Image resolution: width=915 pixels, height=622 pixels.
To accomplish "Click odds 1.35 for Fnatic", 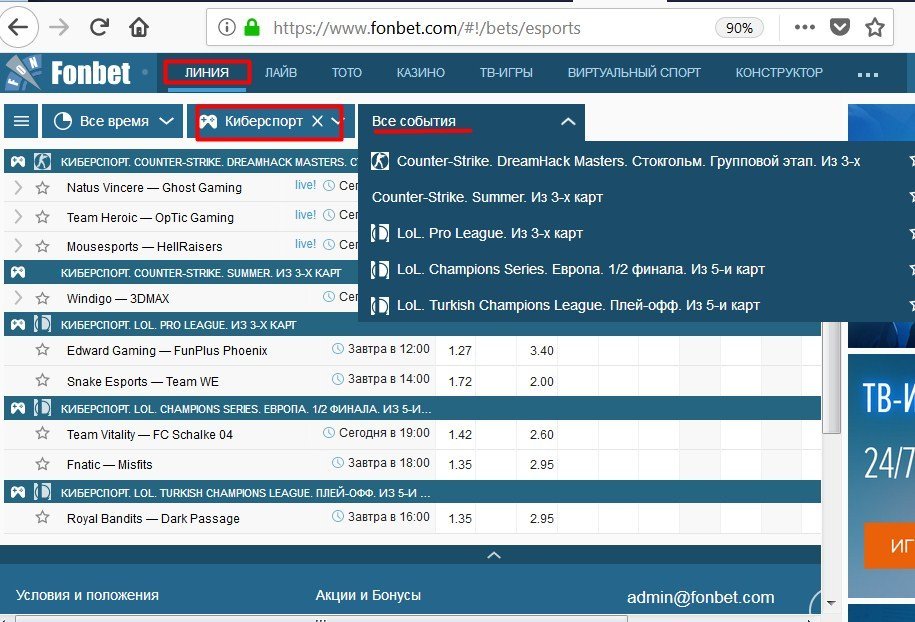I will (x=460, y=465).
